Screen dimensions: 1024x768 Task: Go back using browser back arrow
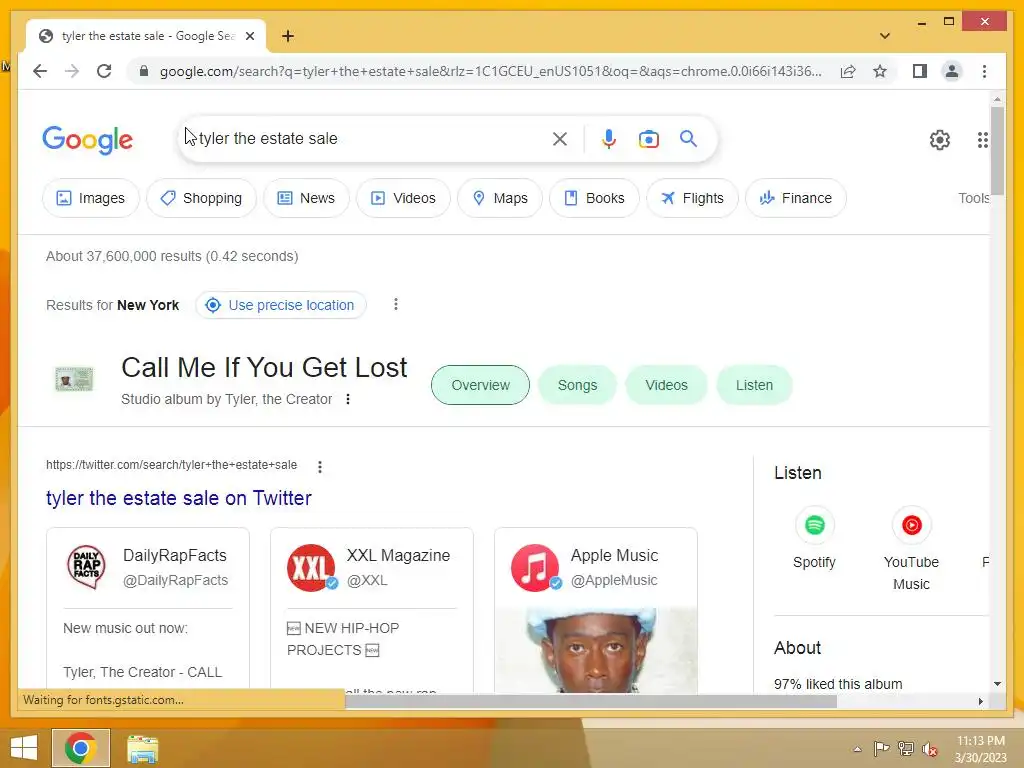tap(40, 71)
